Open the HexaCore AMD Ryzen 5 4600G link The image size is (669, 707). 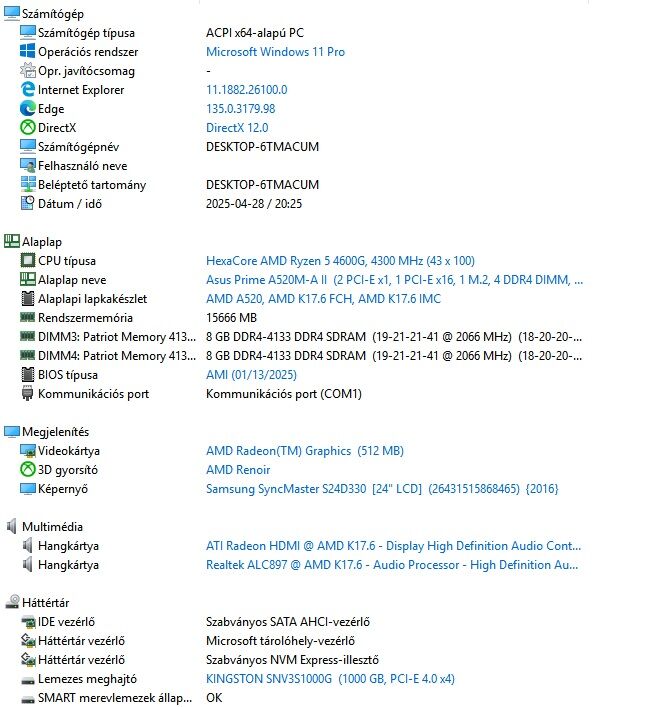click(x=340, y=261)
